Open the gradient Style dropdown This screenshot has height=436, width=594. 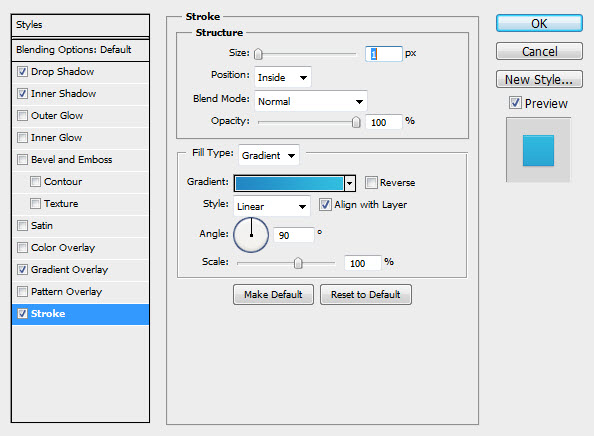pyautogui.click(x=272, y=206)
